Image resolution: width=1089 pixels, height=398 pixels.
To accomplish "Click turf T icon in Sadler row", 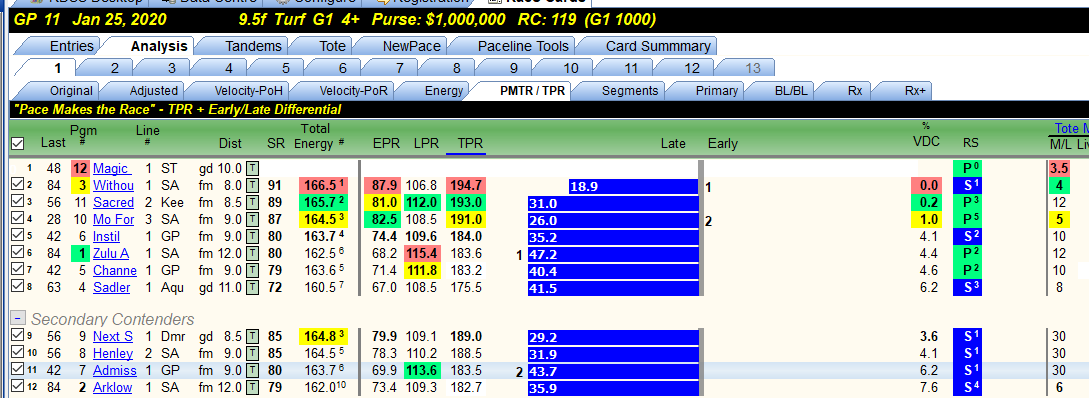I will tap(253, 288).
